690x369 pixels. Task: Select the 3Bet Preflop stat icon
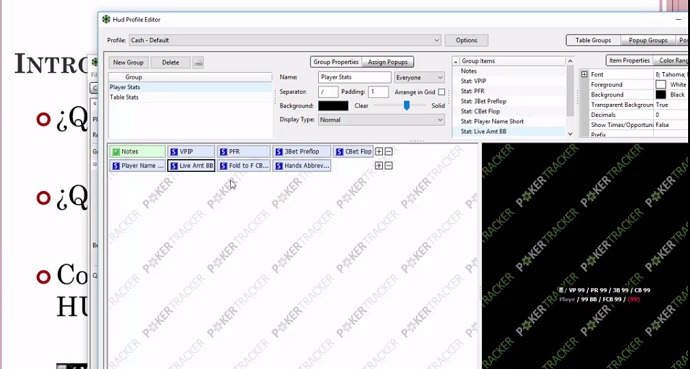pos(279,152)
